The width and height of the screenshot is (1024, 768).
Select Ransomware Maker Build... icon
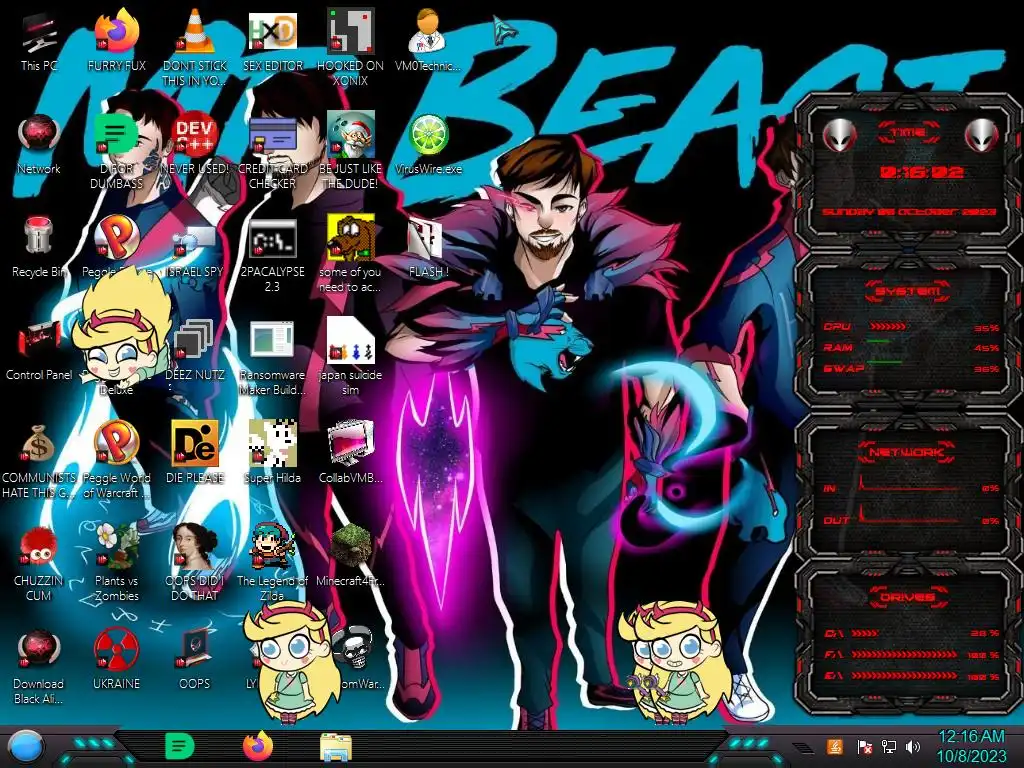coord(272,358)
